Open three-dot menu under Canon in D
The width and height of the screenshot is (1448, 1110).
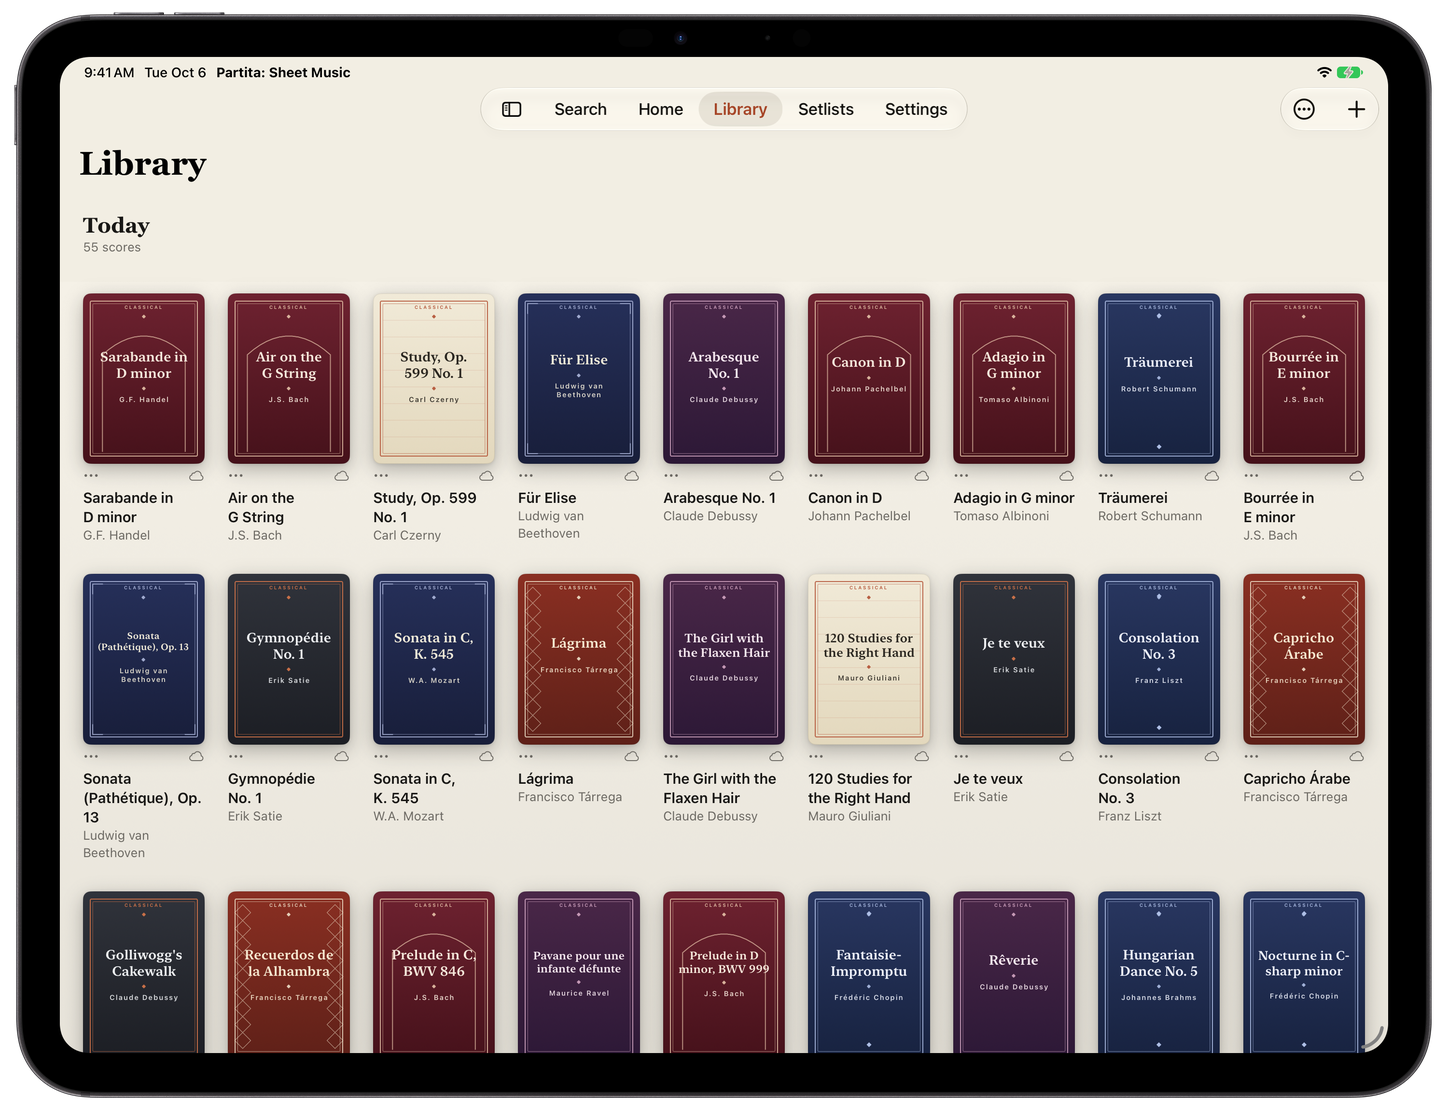coord(816,476)
